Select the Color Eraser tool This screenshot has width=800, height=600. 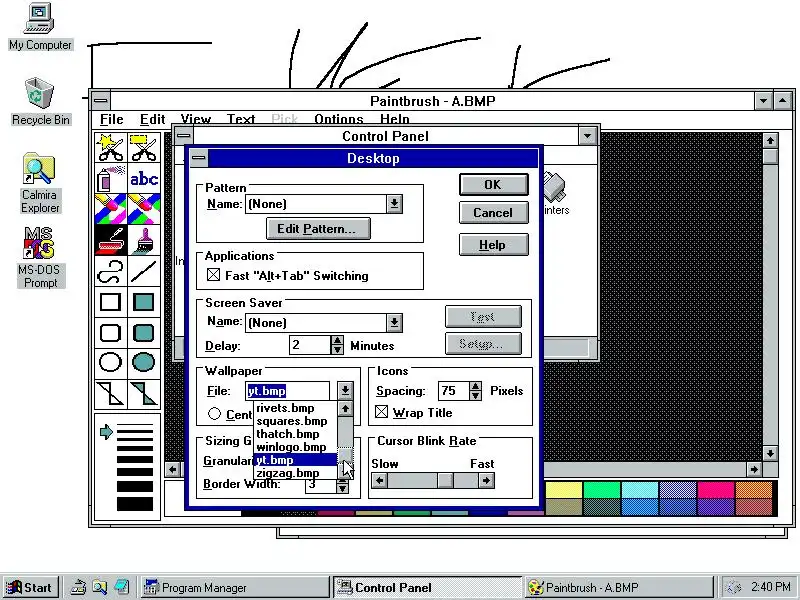point(111,209)
